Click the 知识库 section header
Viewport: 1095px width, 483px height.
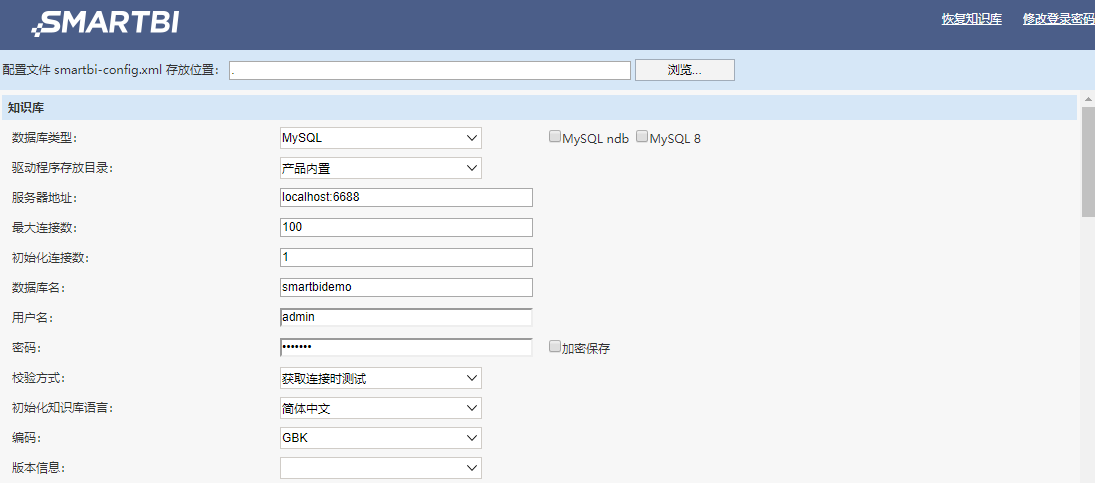pos(539,108)
